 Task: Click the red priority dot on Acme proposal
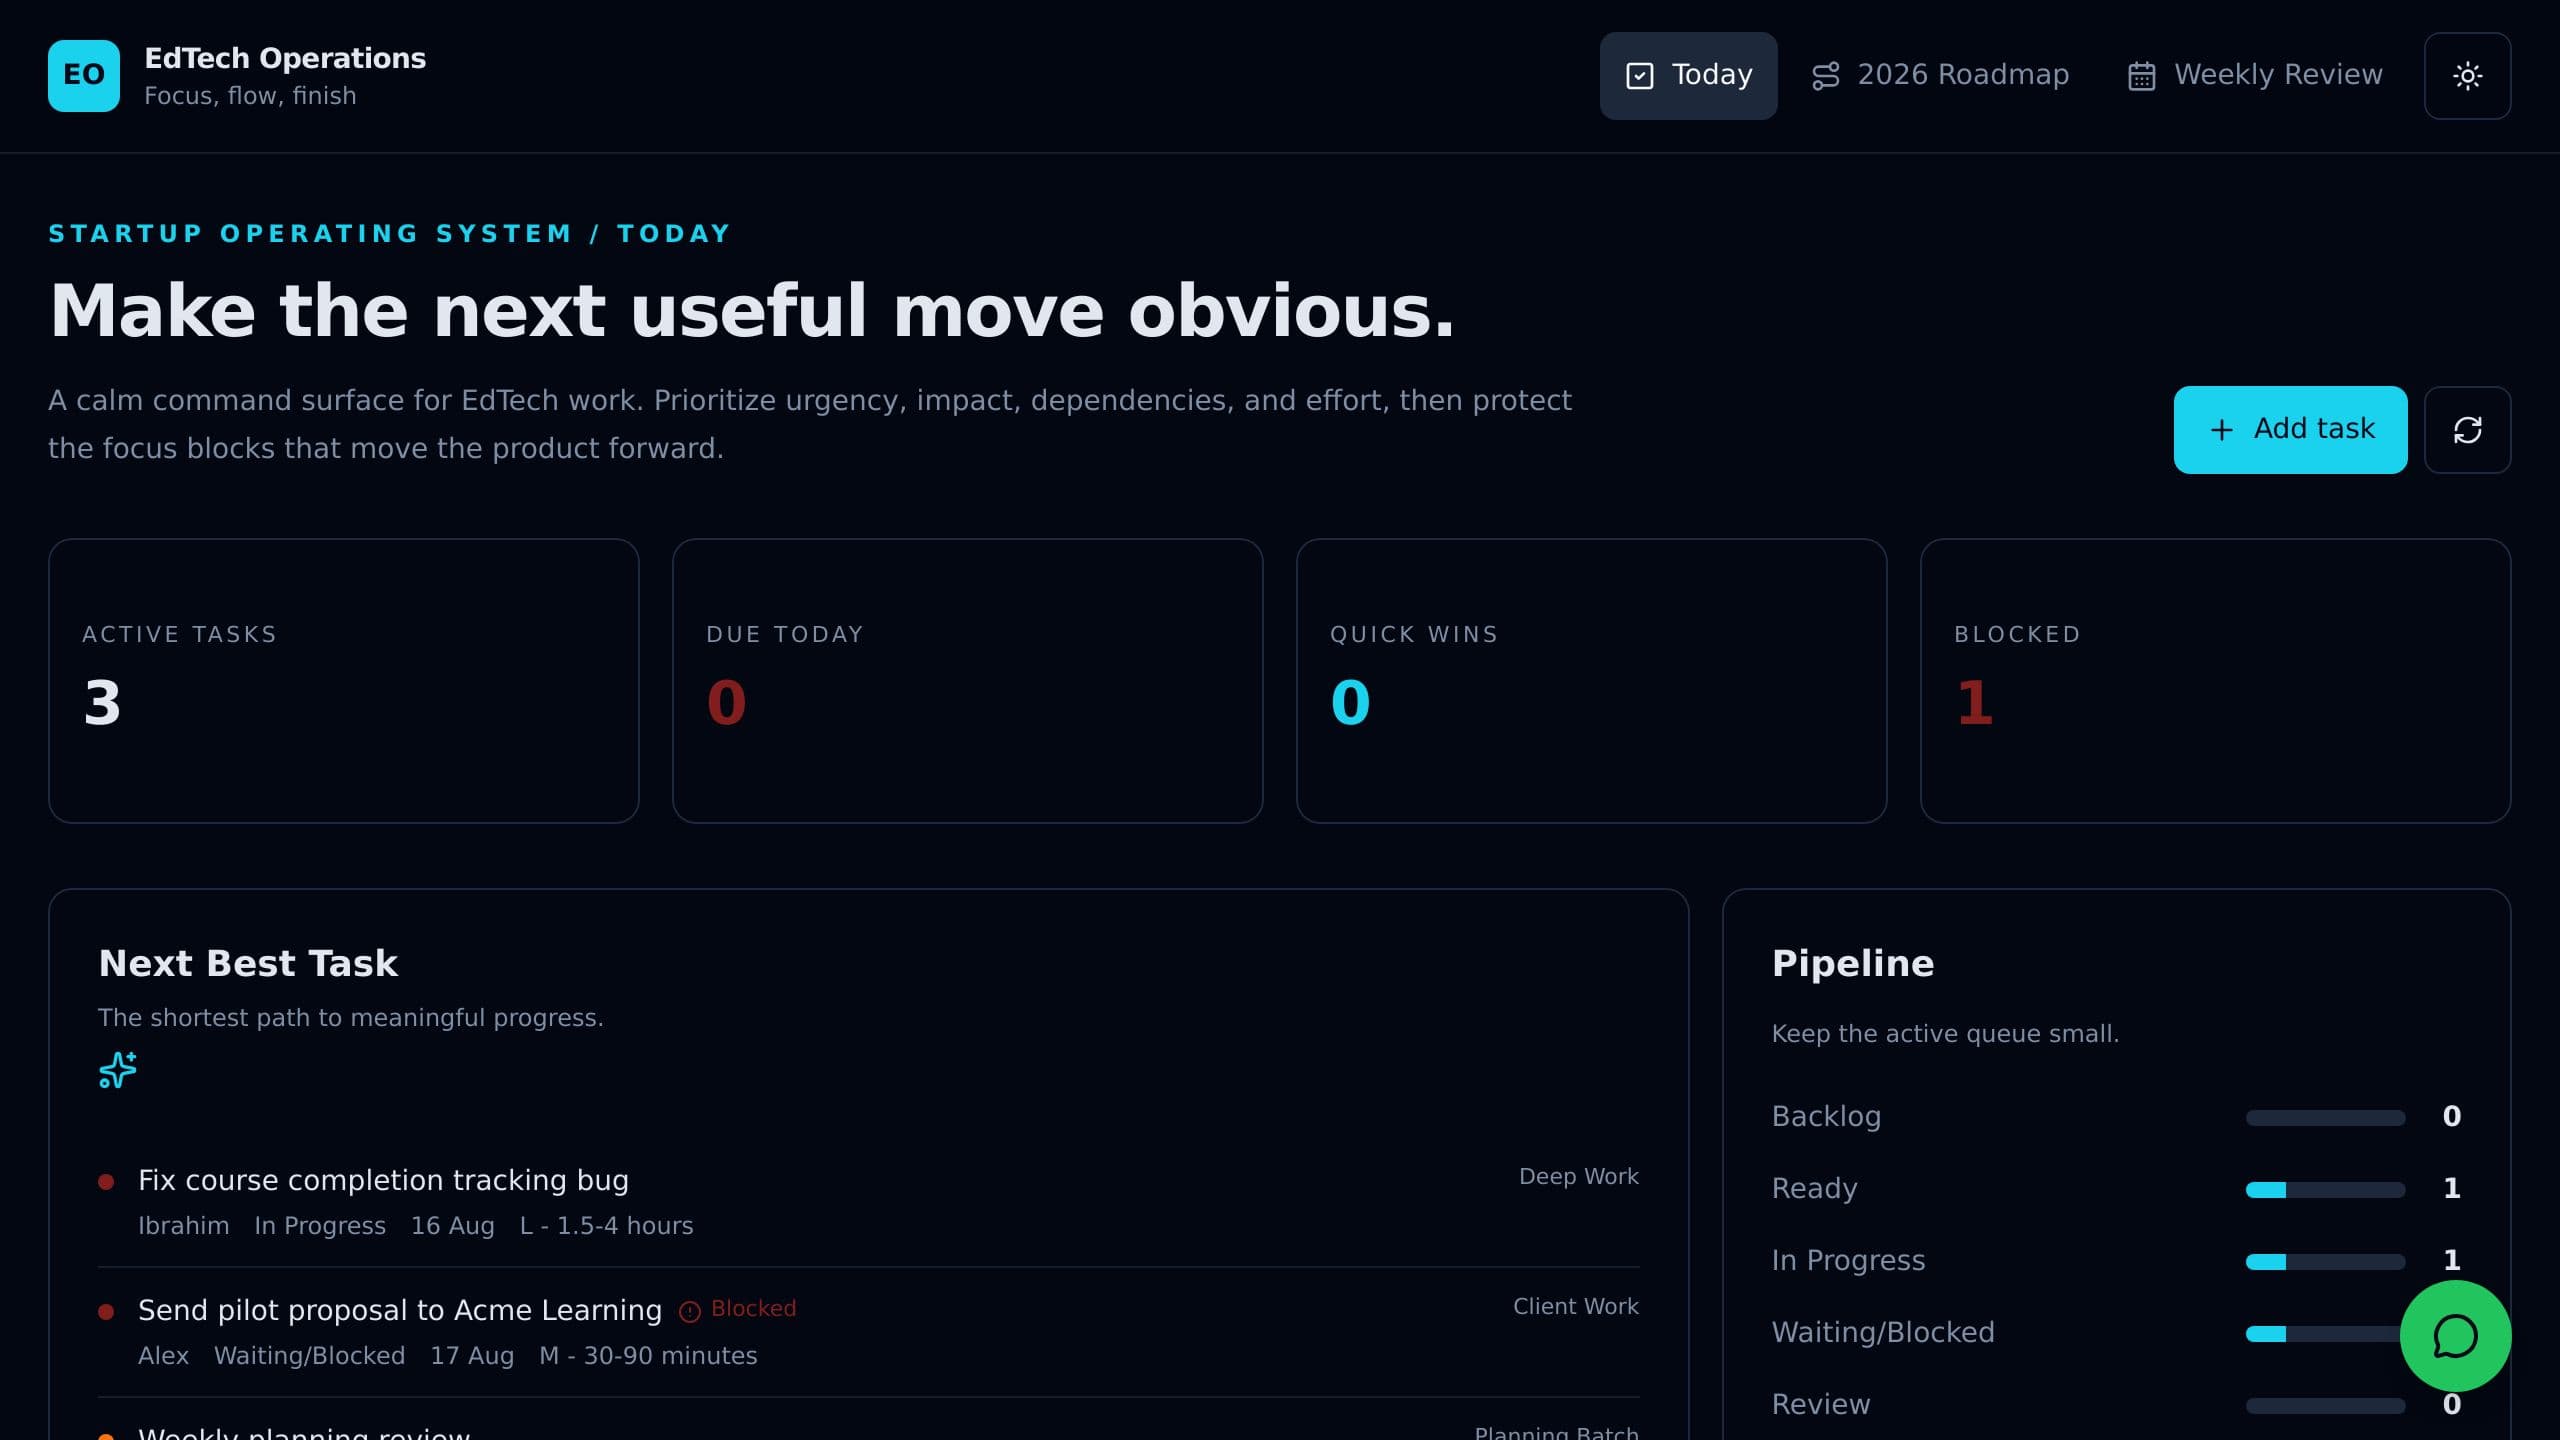pyautogui.click(x=106, y=1312)
